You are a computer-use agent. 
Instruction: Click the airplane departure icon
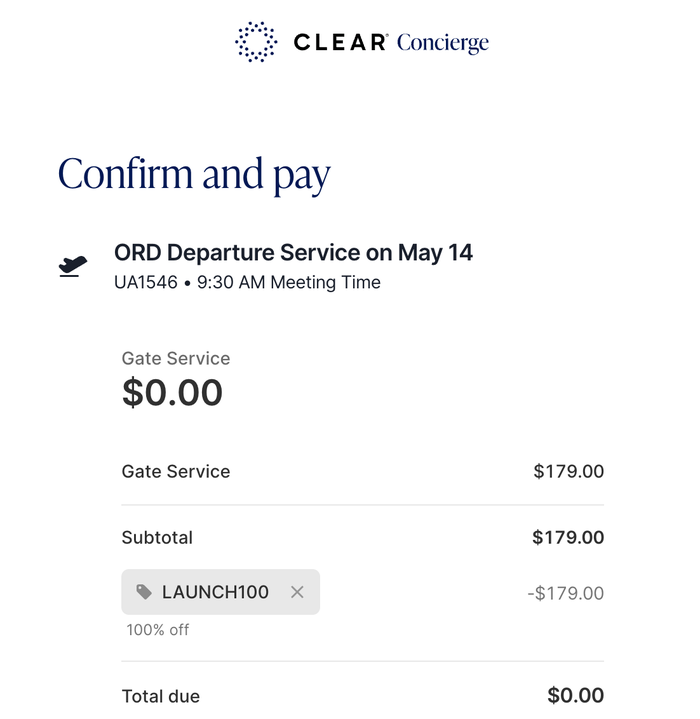pos(73,266)
